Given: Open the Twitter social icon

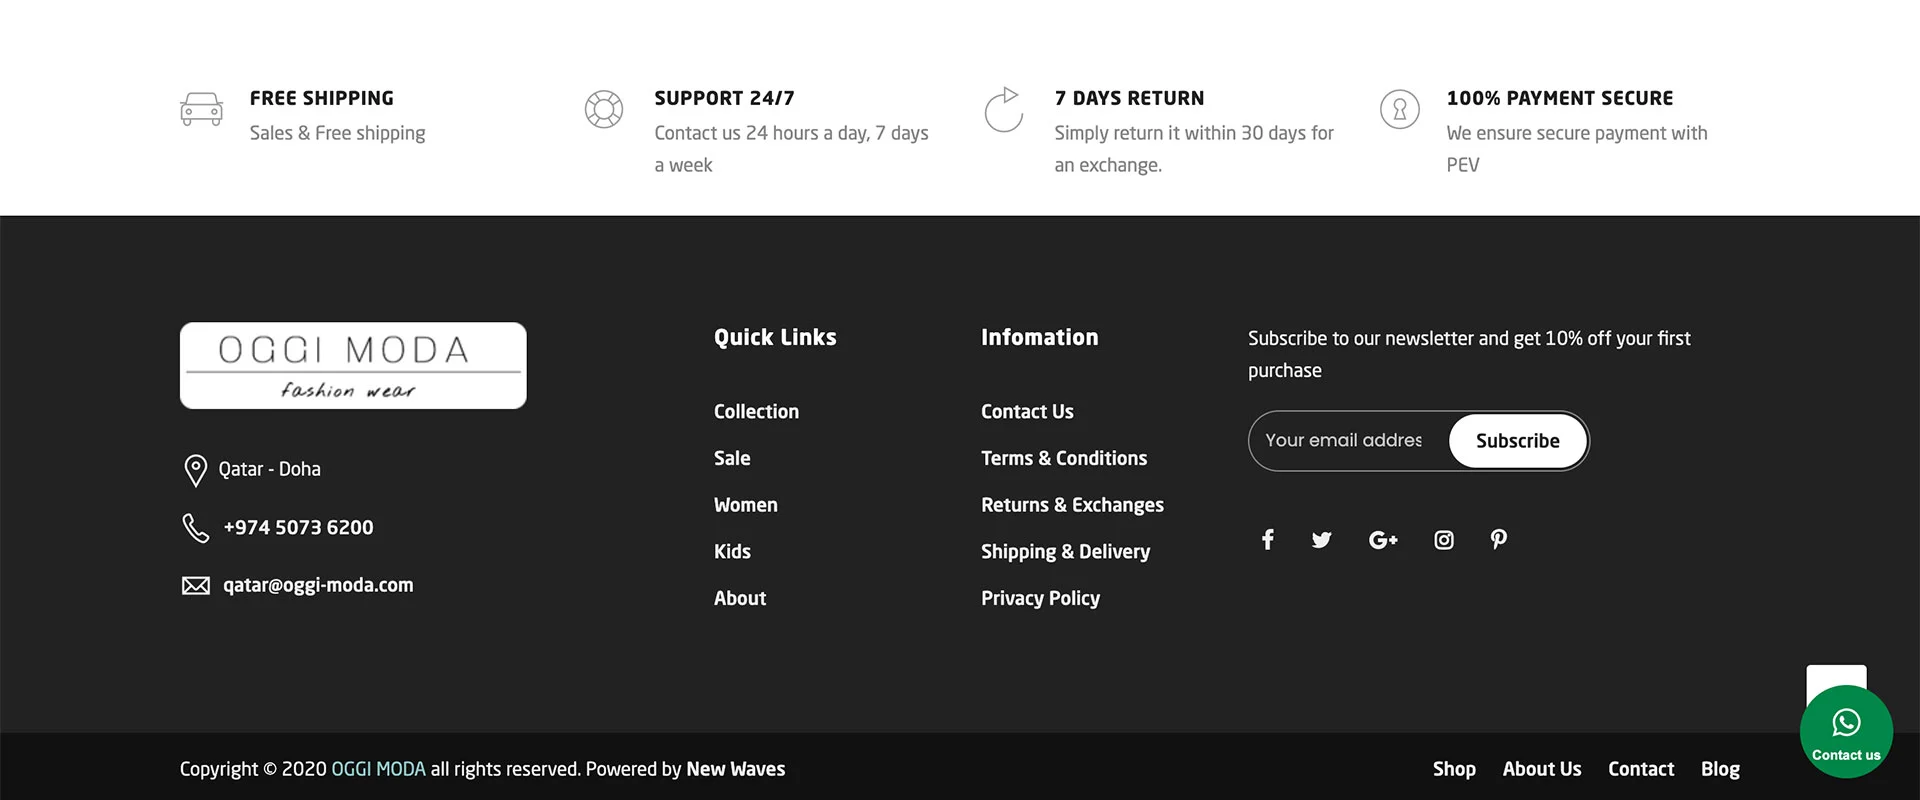Looking at the screenshot, I should [1321, 540].
